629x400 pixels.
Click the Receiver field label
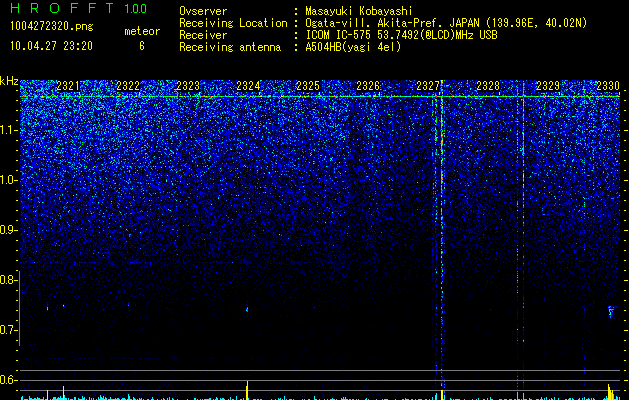pos(203,35)
